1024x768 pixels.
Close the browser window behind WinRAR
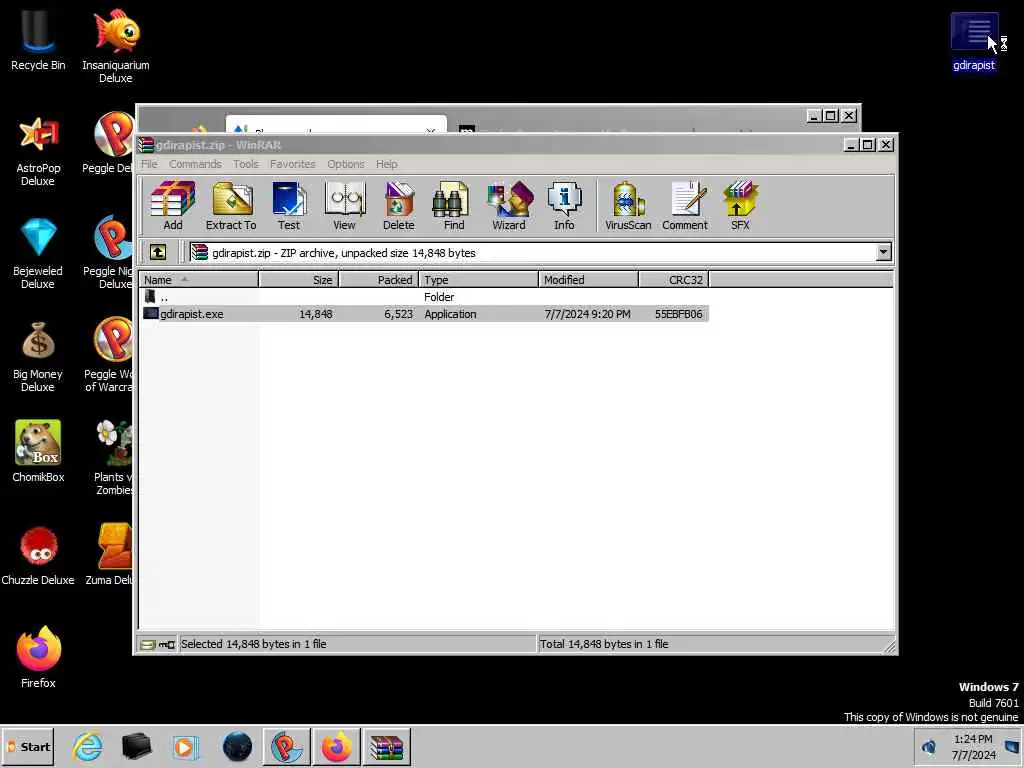pyautogui.click(x=849, y=116)
